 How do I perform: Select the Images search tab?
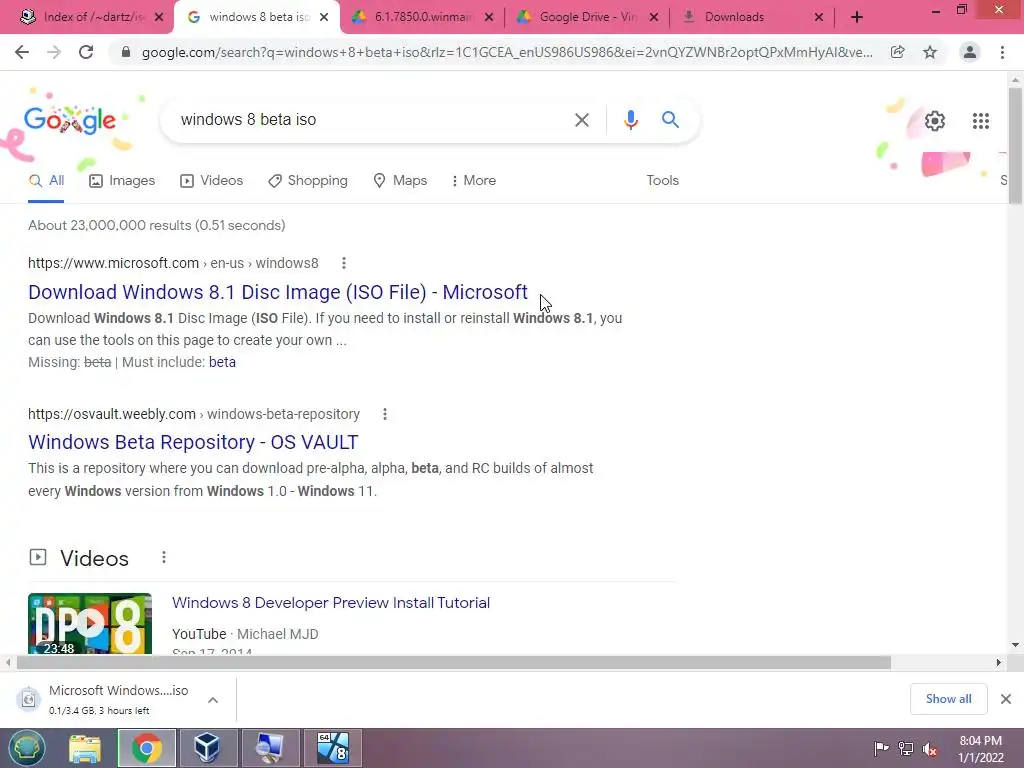tap(122, 180)
